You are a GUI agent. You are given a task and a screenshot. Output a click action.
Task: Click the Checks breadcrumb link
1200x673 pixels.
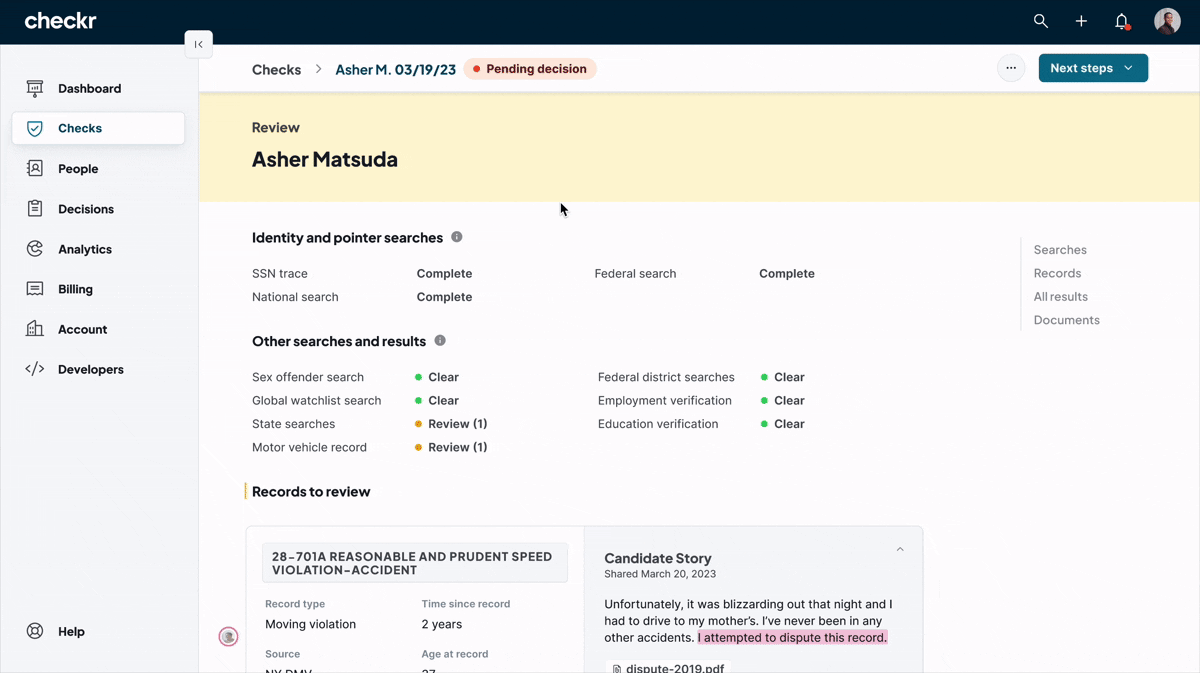276,69
